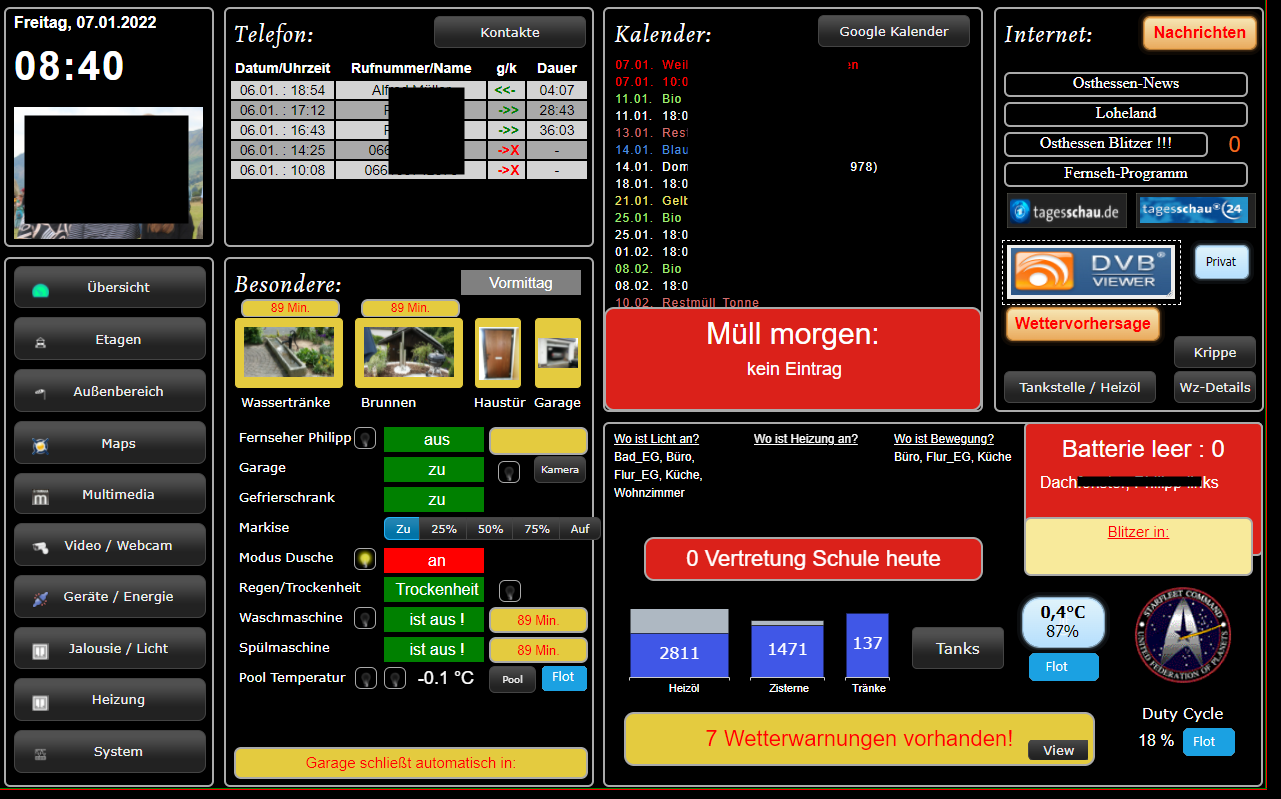Open the Wassertränke camera thumbnail
1281x799 pixels.
pyautogui.click(x=289, y=352)
